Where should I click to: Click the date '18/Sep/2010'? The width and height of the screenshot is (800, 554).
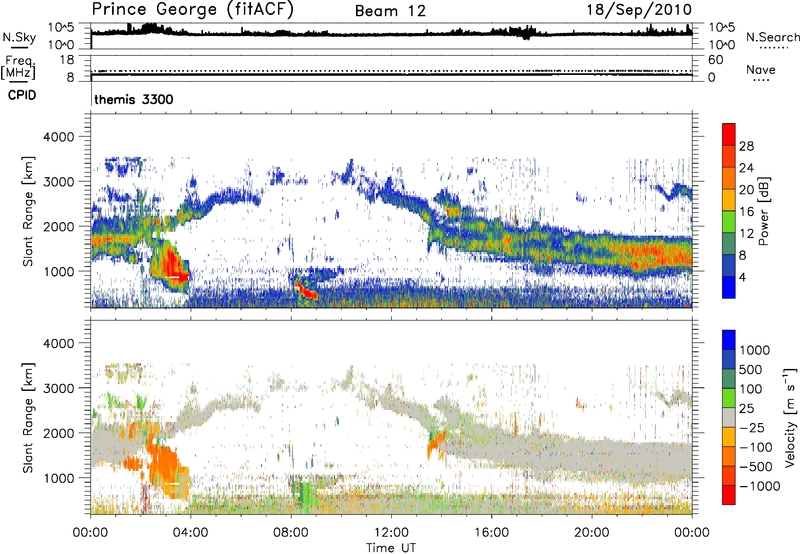(639, 10)
